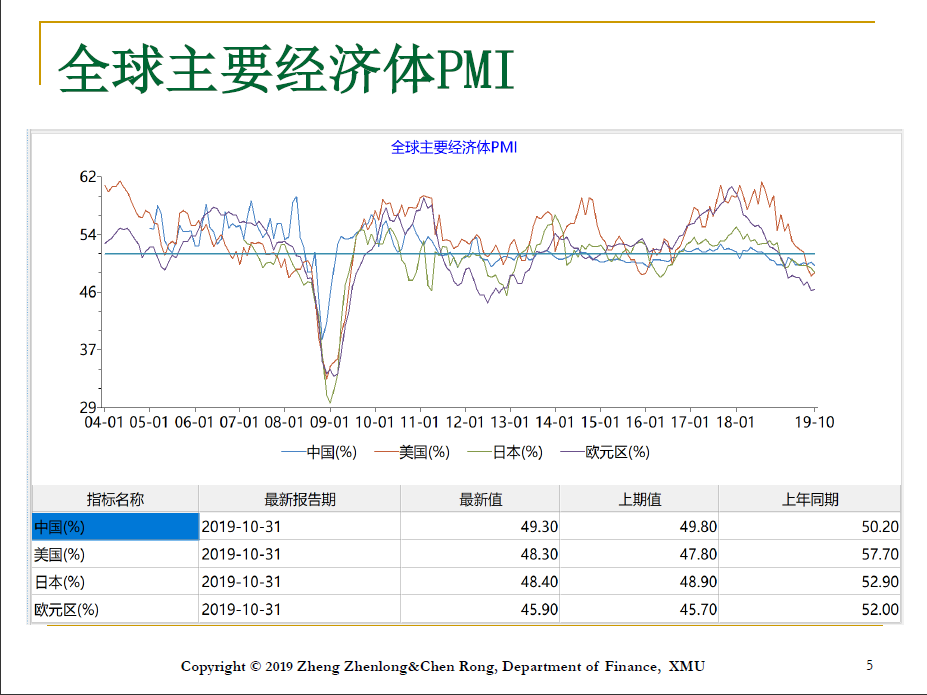Screen dimensions: 927x695
Task: Click the 09-01 x-axis date label
Action: pos(329,422)
